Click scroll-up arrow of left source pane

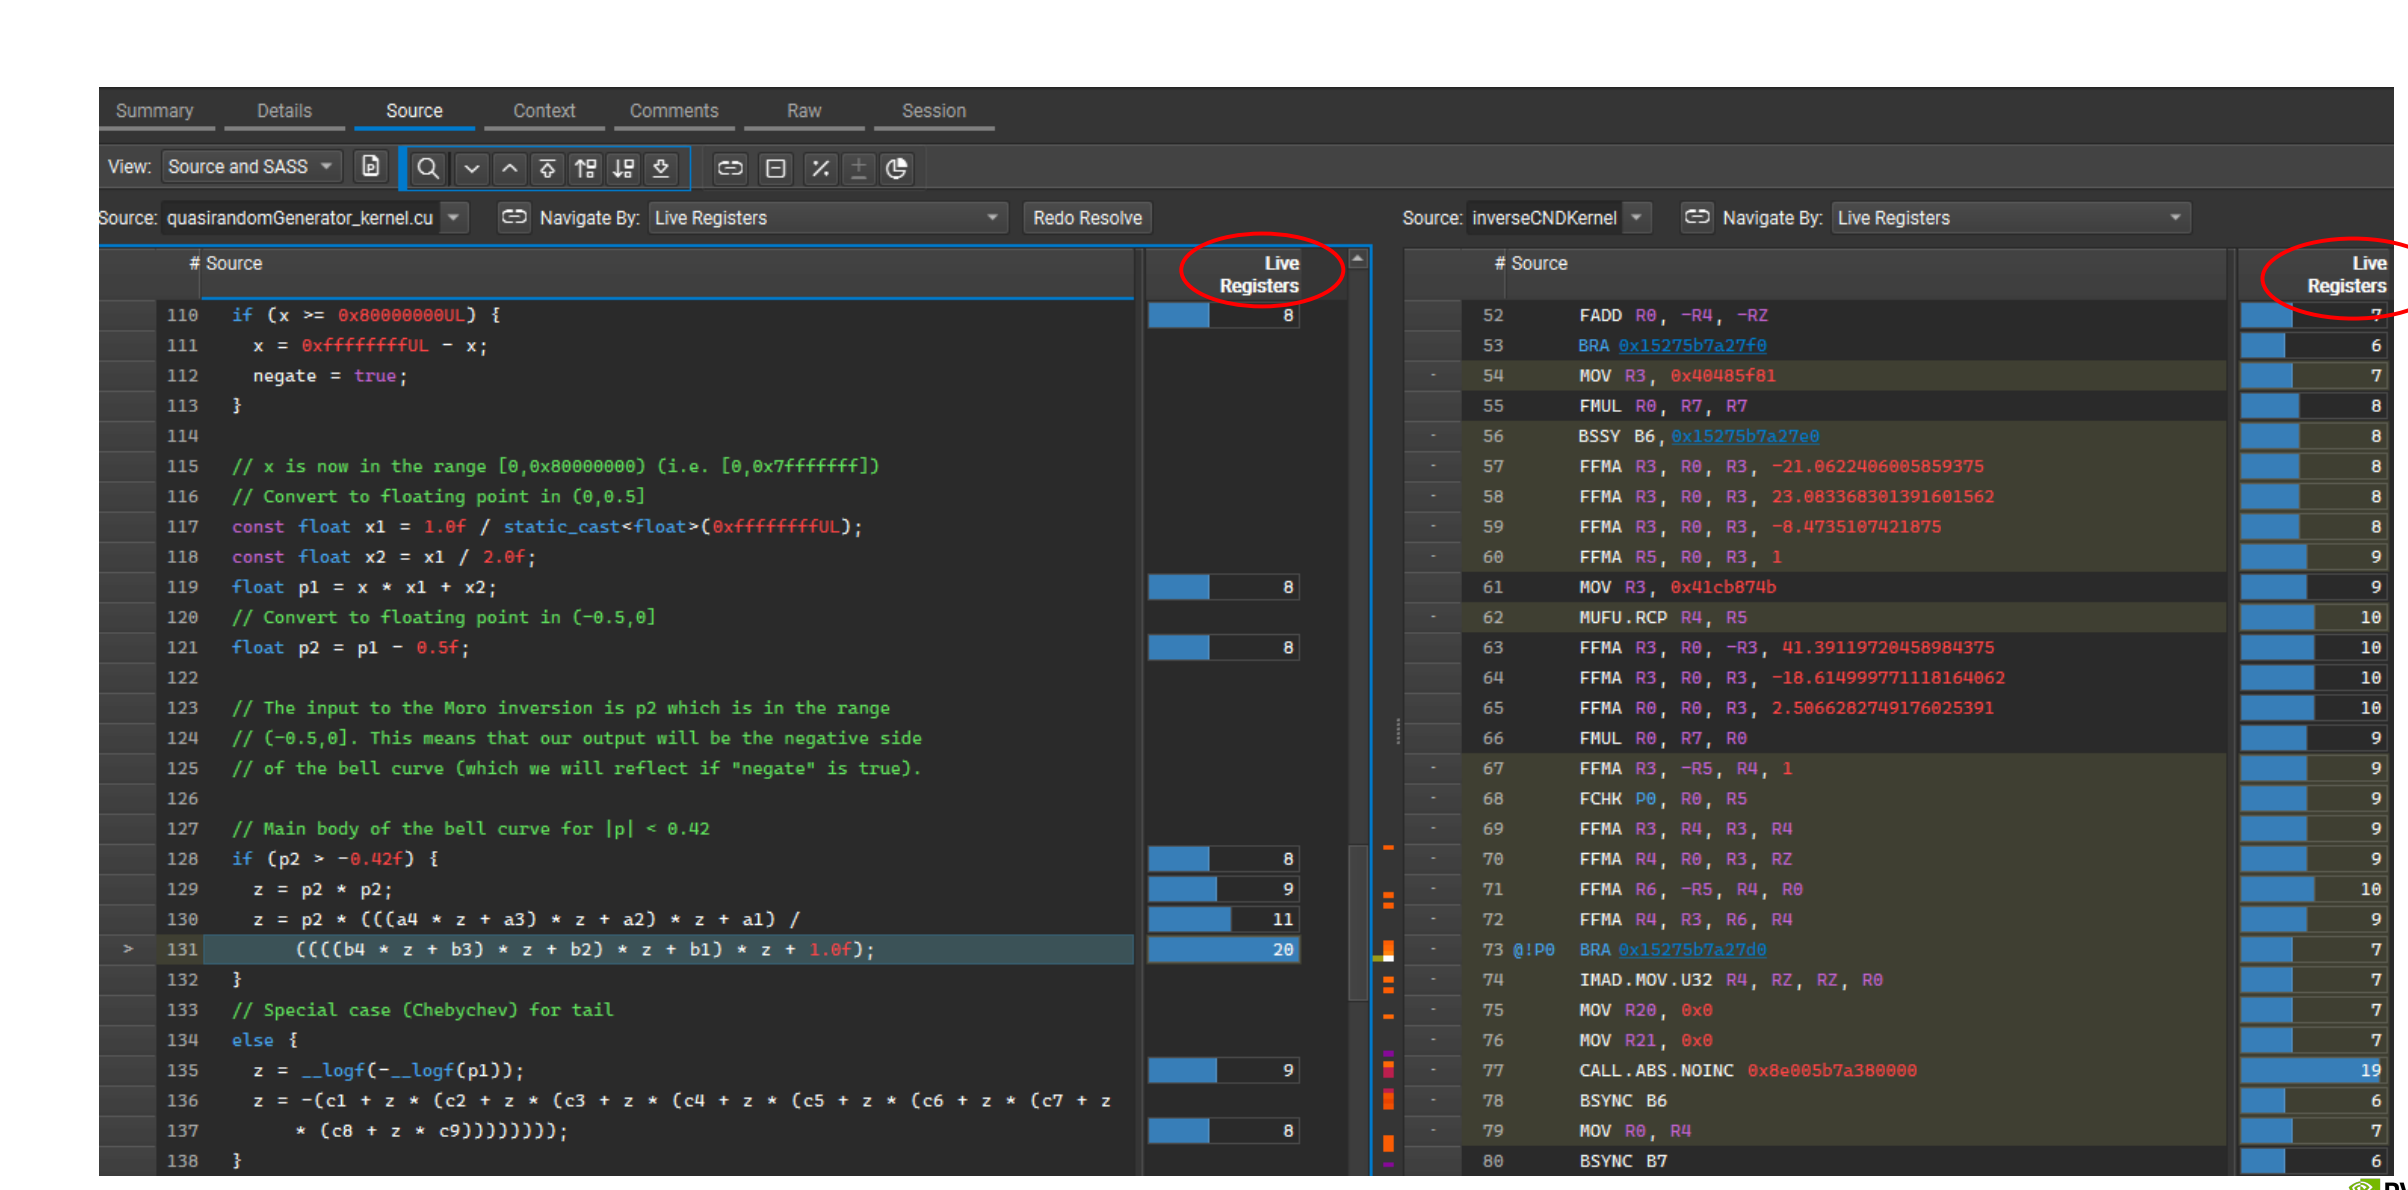[1358, 260]
